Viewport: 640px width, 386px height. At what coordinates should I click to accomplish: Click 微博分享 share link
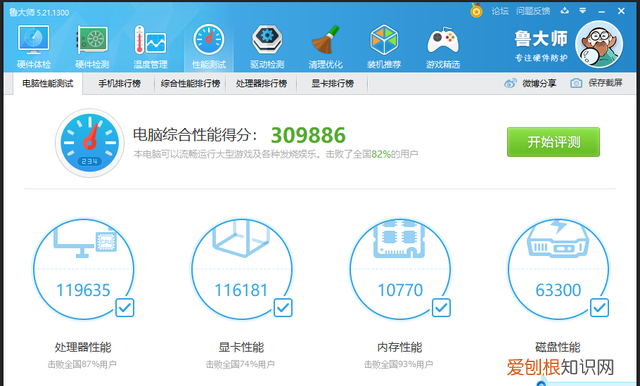click(x=539, y=83)
